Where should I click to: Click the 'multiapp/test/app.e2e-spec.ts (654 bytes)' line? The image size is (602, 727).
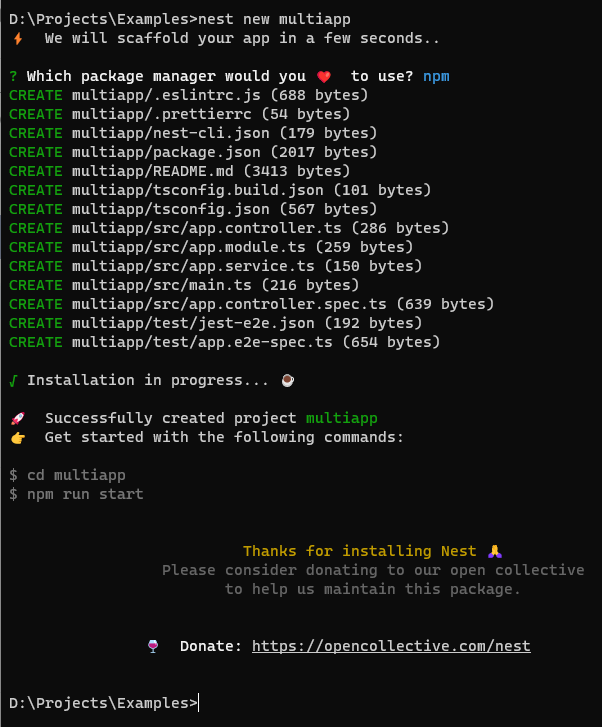click(x=256, y=342)
